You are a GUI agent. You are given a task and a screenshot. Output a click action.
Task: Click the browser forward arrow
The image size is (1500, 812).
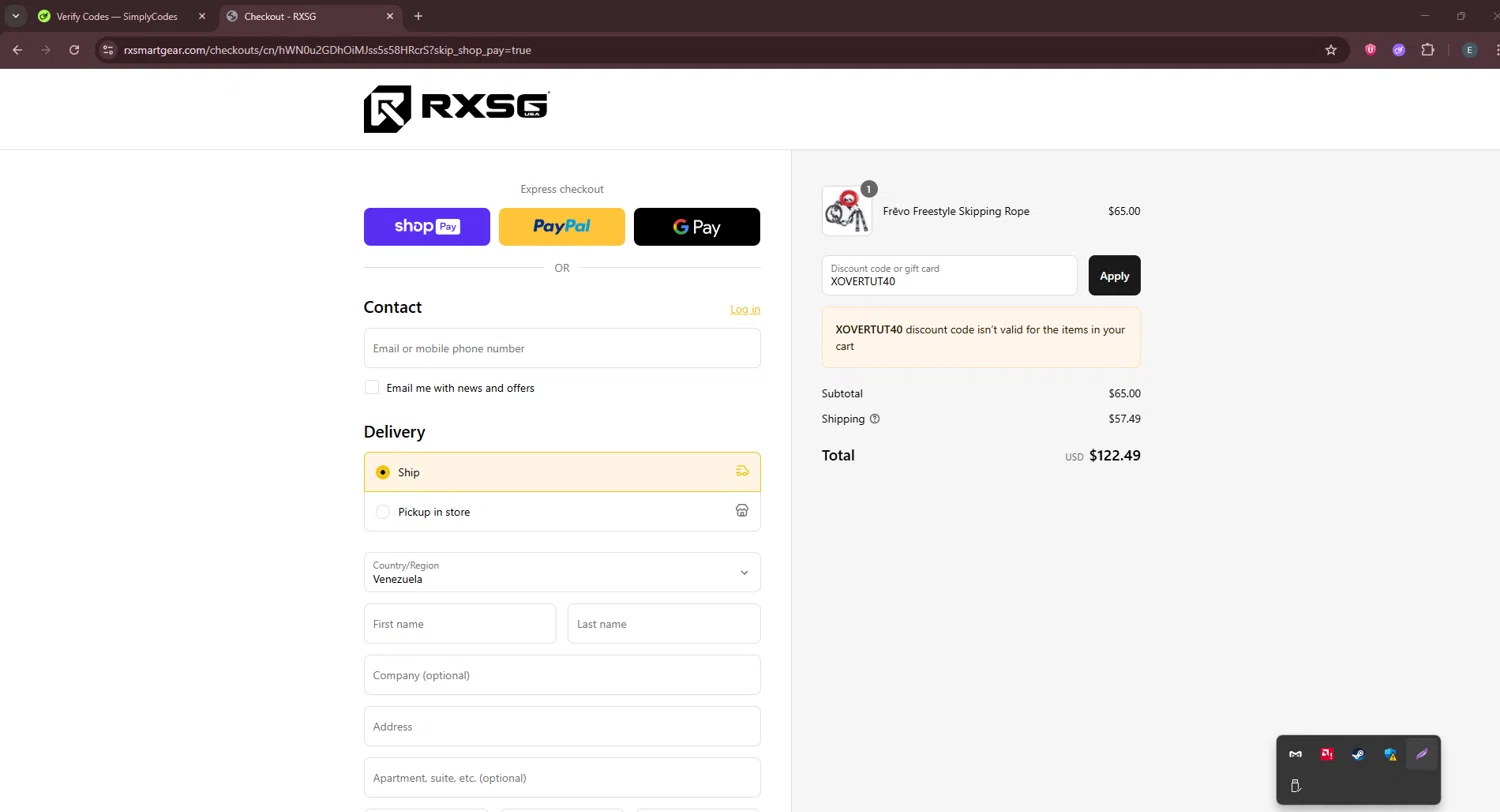point(45,50)
